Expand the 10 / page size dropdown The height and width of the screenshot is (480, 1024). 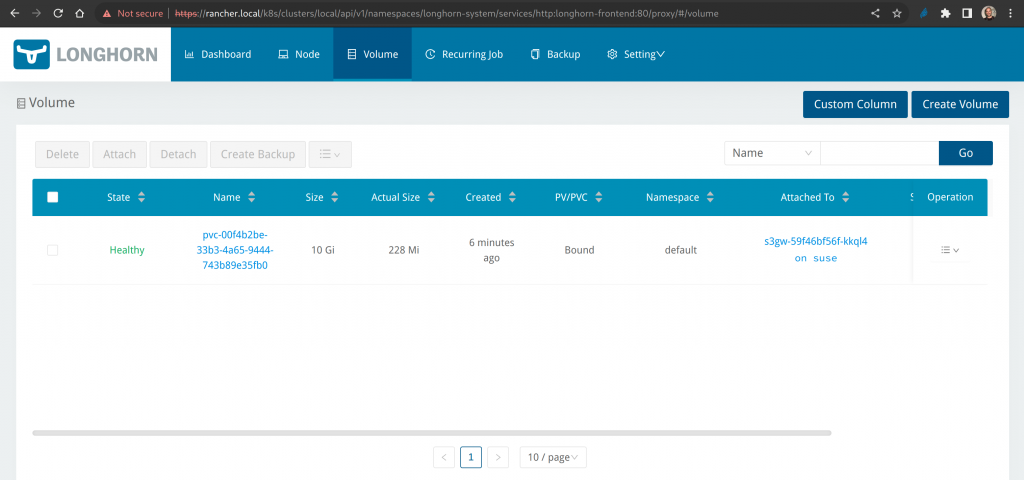[553, 457]
